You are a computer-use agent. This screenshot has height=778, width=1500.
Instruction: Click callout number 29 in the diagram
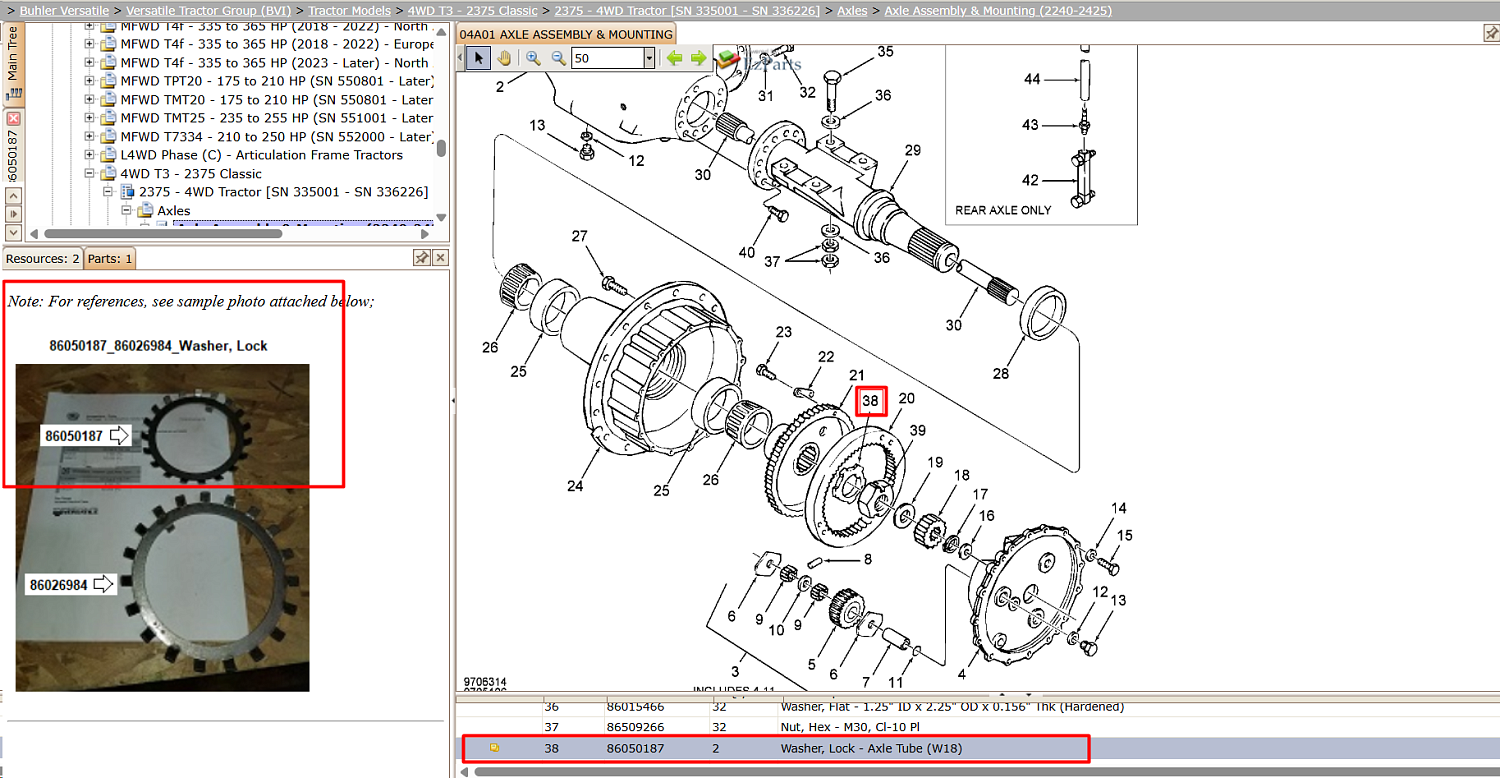click(x=912, y=150)
